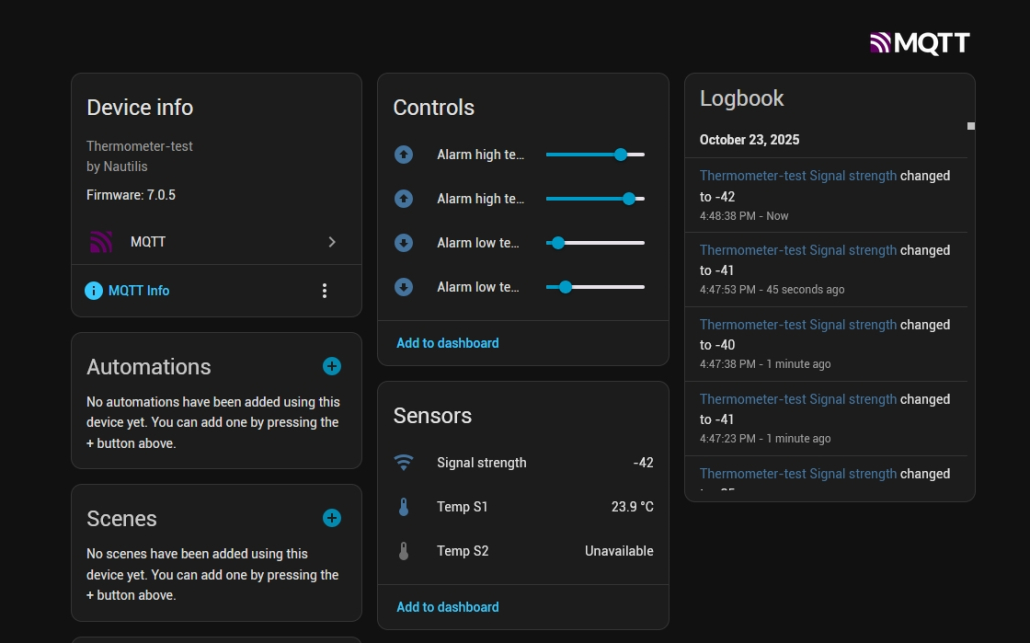The width and height of the screenshot is (1030, 643).
Task: Click the grey thermometer icon for Temp S2
Action: 403,551
